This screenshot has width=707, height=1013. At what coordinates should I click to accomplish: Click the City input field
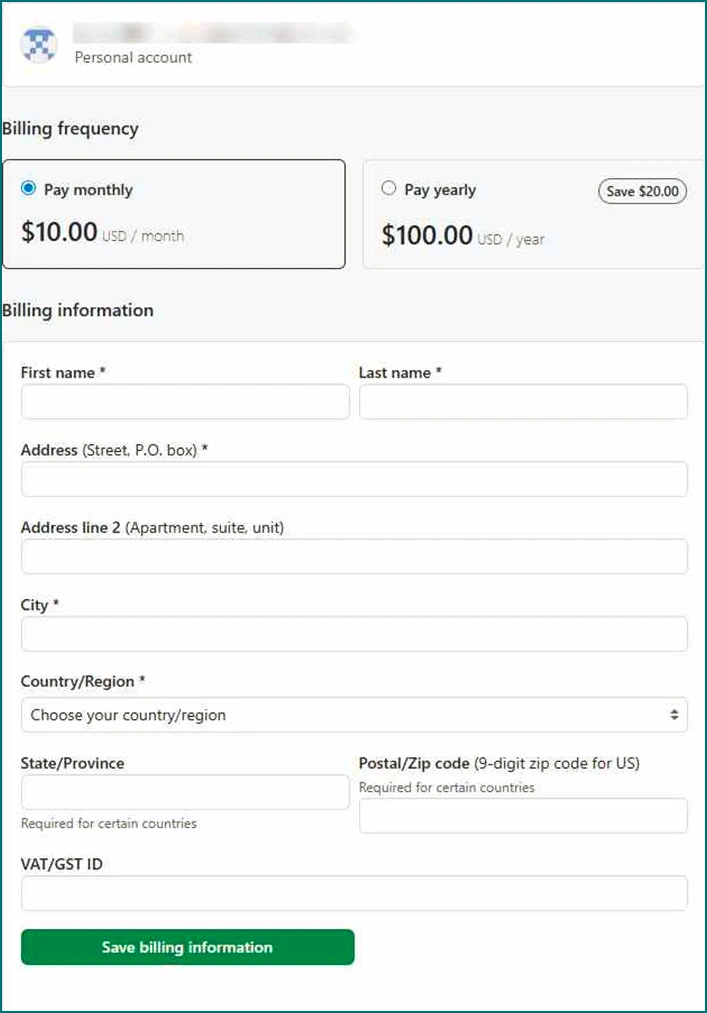[x=354, y=634]
